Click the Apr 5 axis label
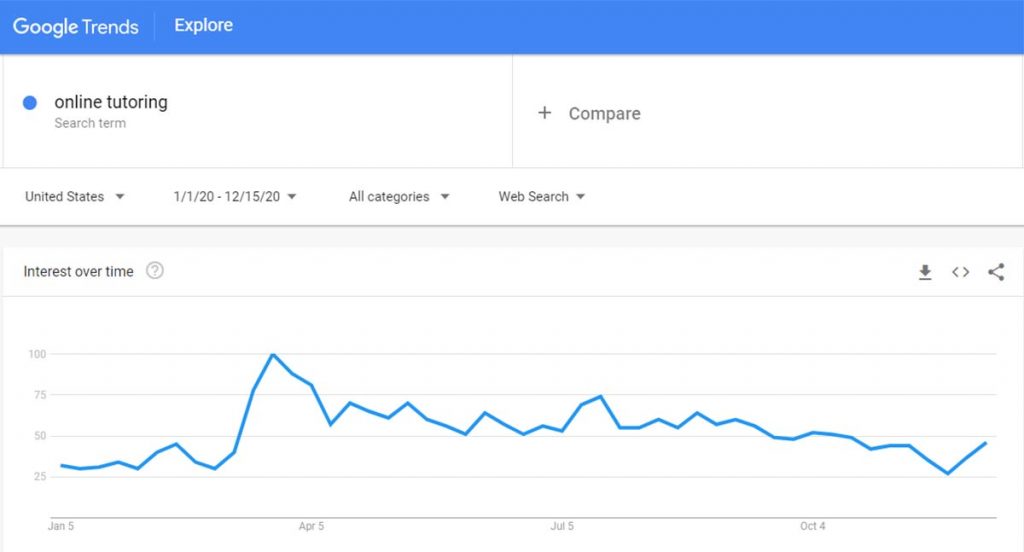Image resolution: width=1024 pixels, height=552 pixels. pos(312,526)
